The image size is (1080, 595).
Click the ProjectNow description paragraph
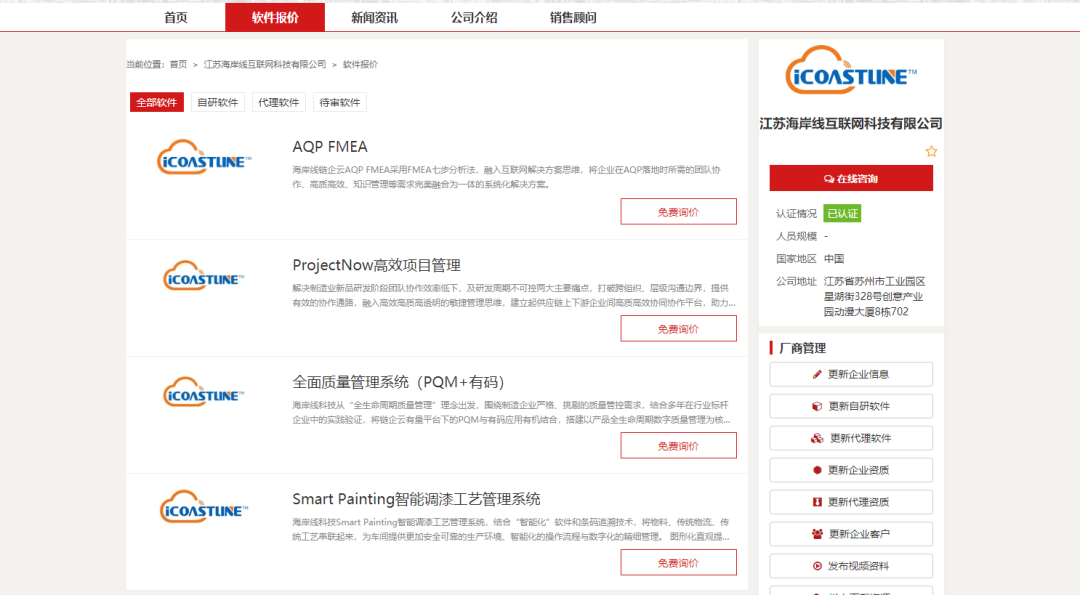[x=514, y=295]
